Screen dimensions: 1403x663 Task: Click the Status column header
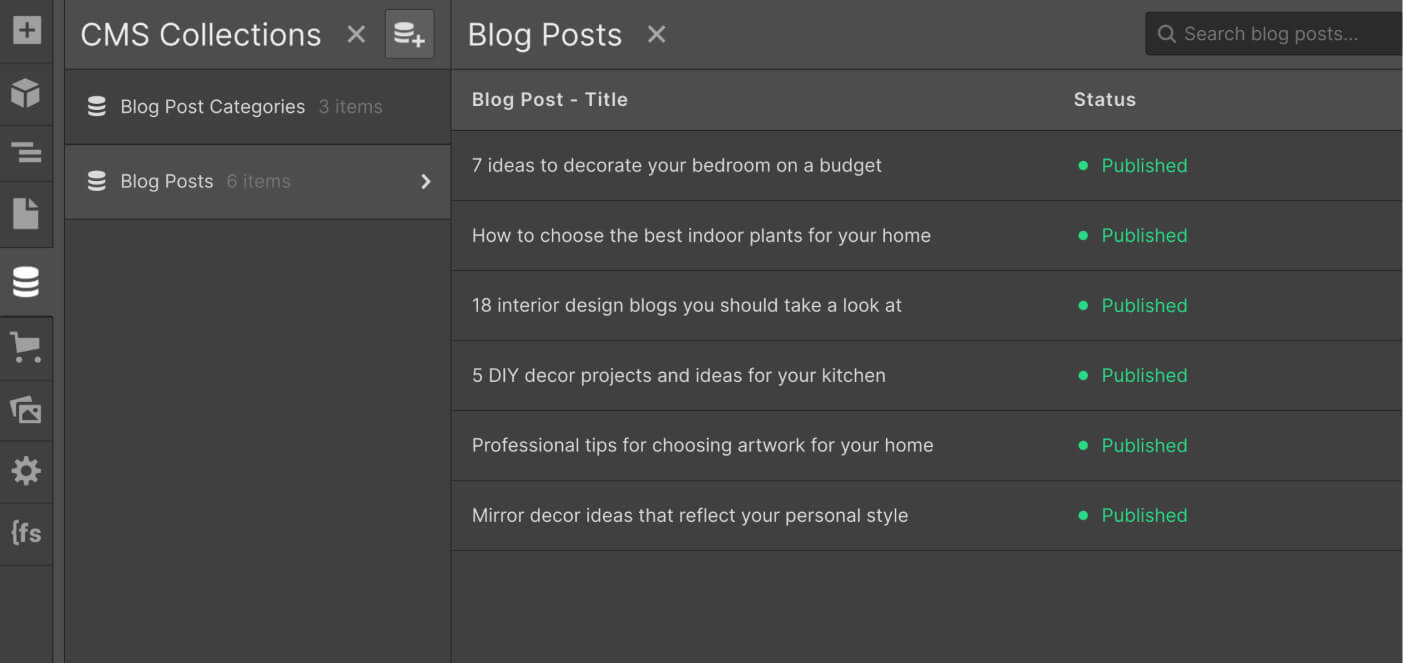1104,100
